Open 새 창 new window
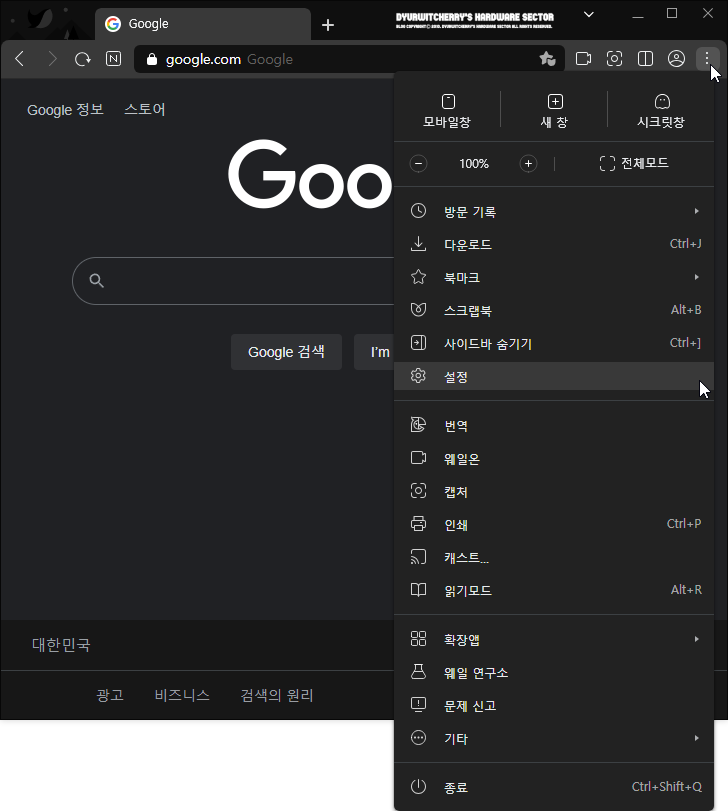 click(554, 111)
